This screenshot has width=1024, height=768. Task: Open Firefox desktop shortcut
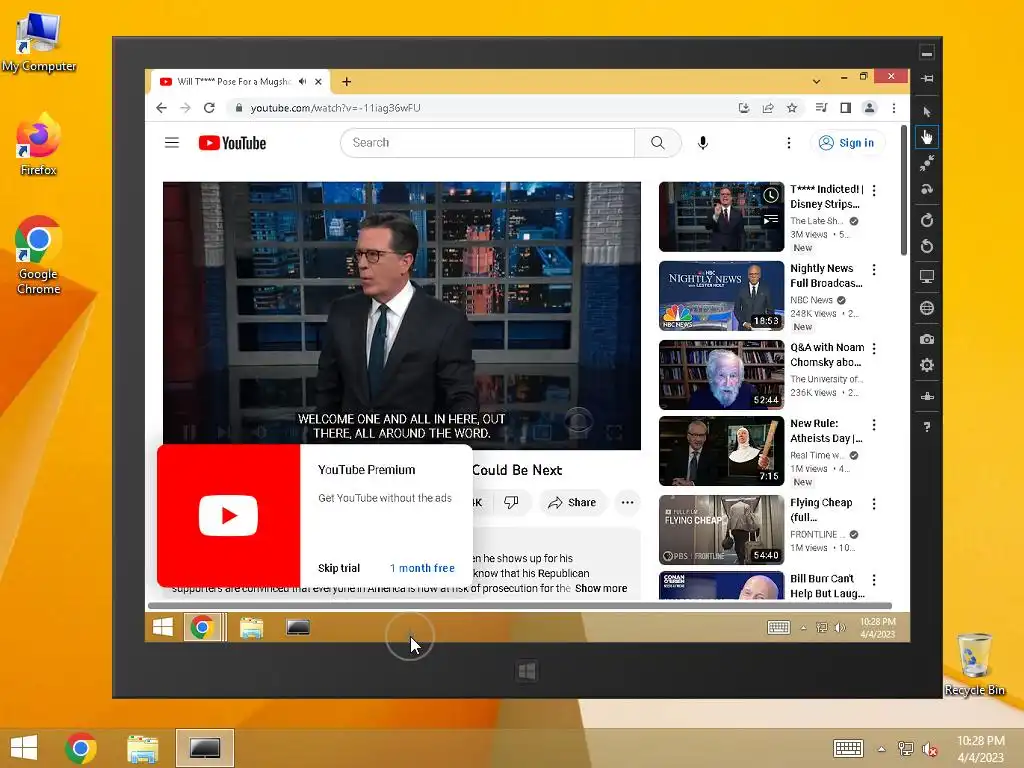pos(38,145)
